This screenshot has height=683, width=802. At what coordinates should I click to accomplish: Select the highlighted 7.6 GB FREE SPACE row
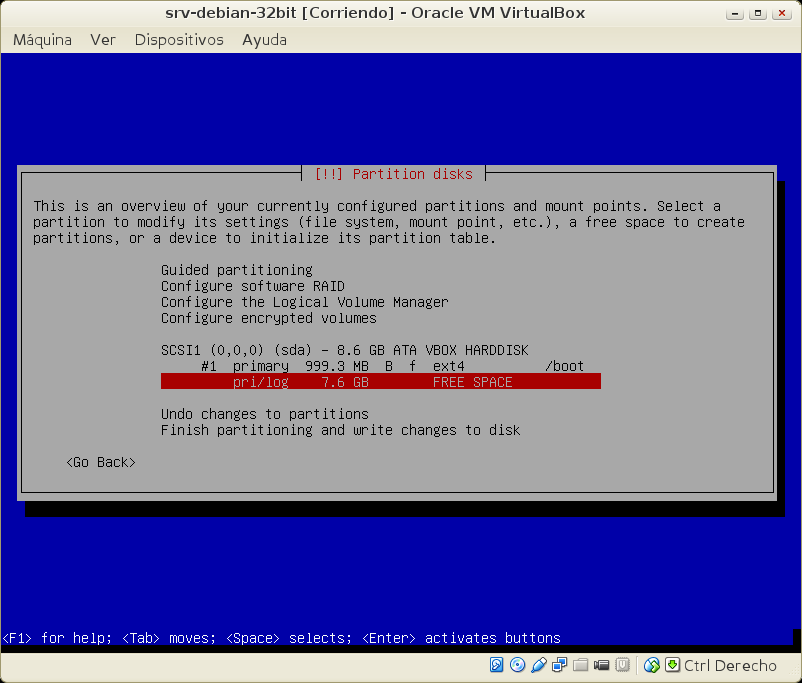click(x=380, y=382)
